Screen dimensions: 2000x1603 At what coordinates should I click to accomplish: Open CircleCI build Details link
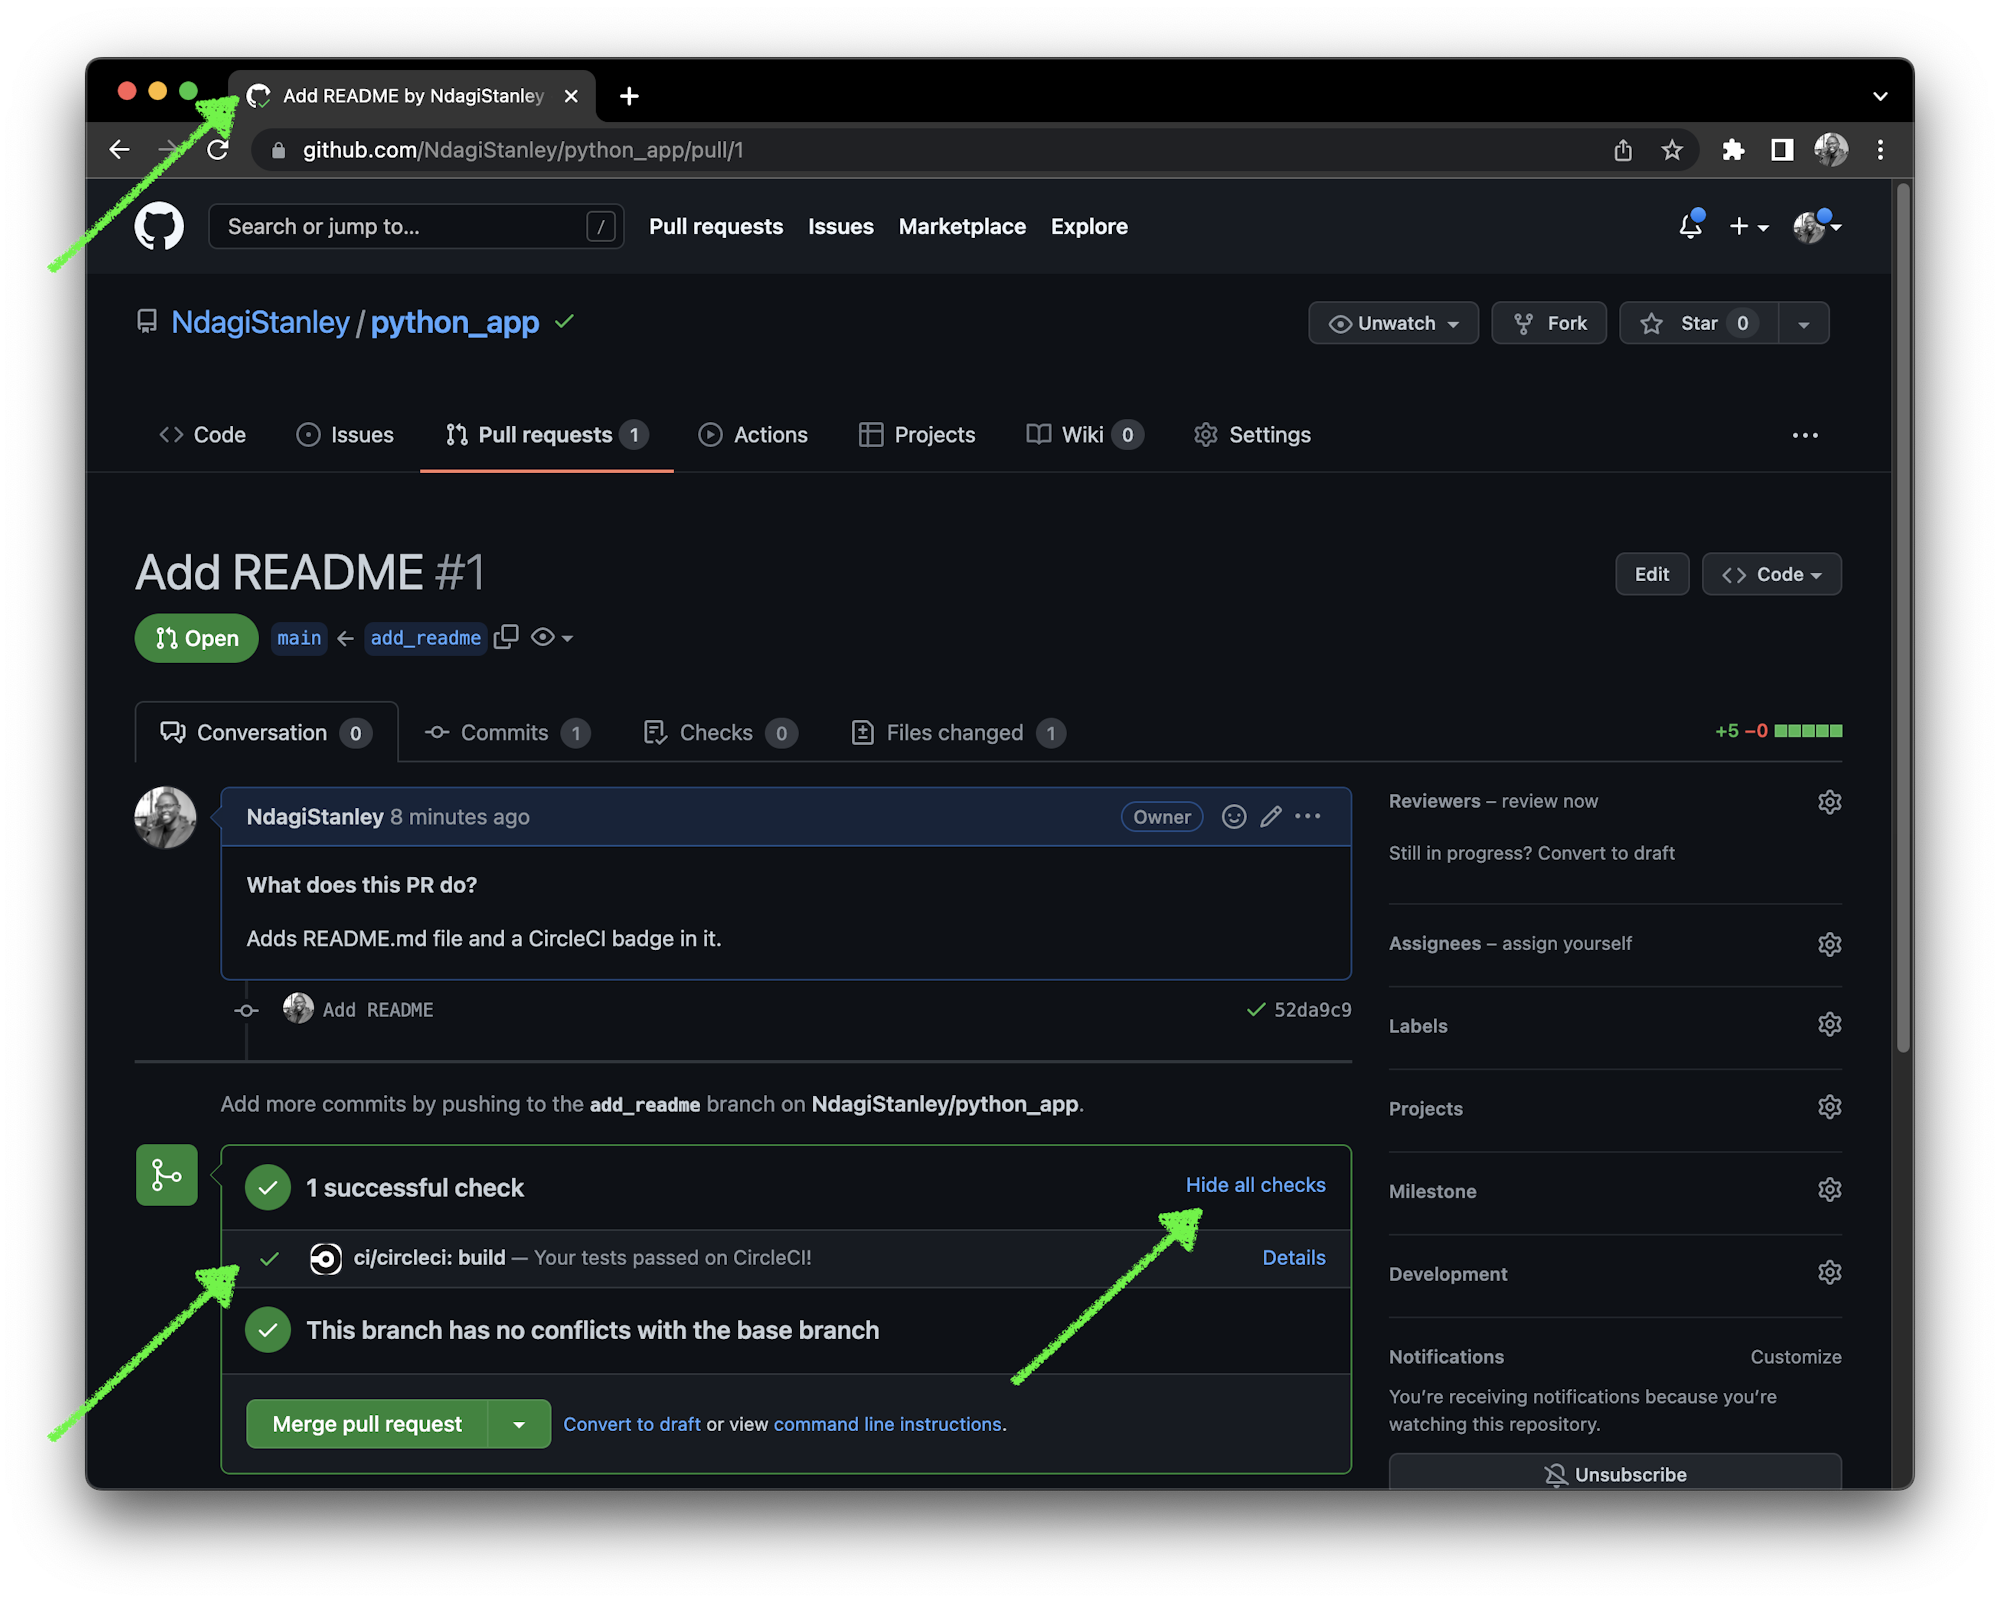[x=1293, y=1258]
